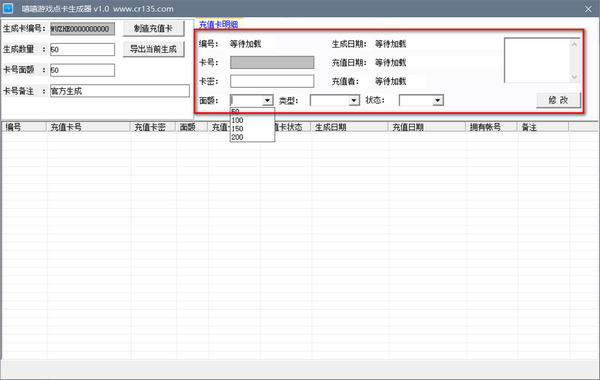This screenshot has width=600, height=380.
Task: Close the 点卡生成器 window
Action: 588,9
